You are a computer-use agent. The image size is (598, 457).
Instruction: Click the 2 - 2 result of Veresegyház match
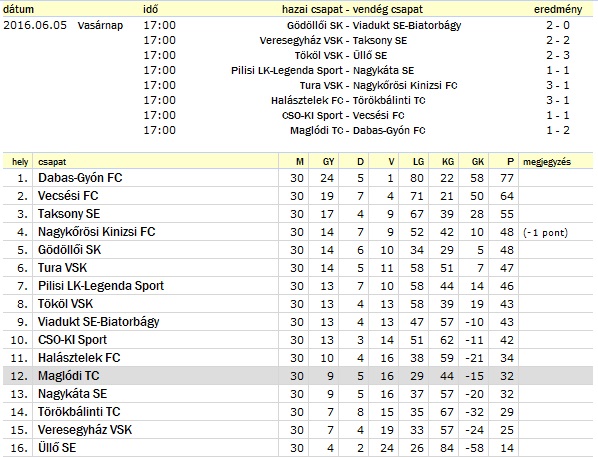(558, 40)
